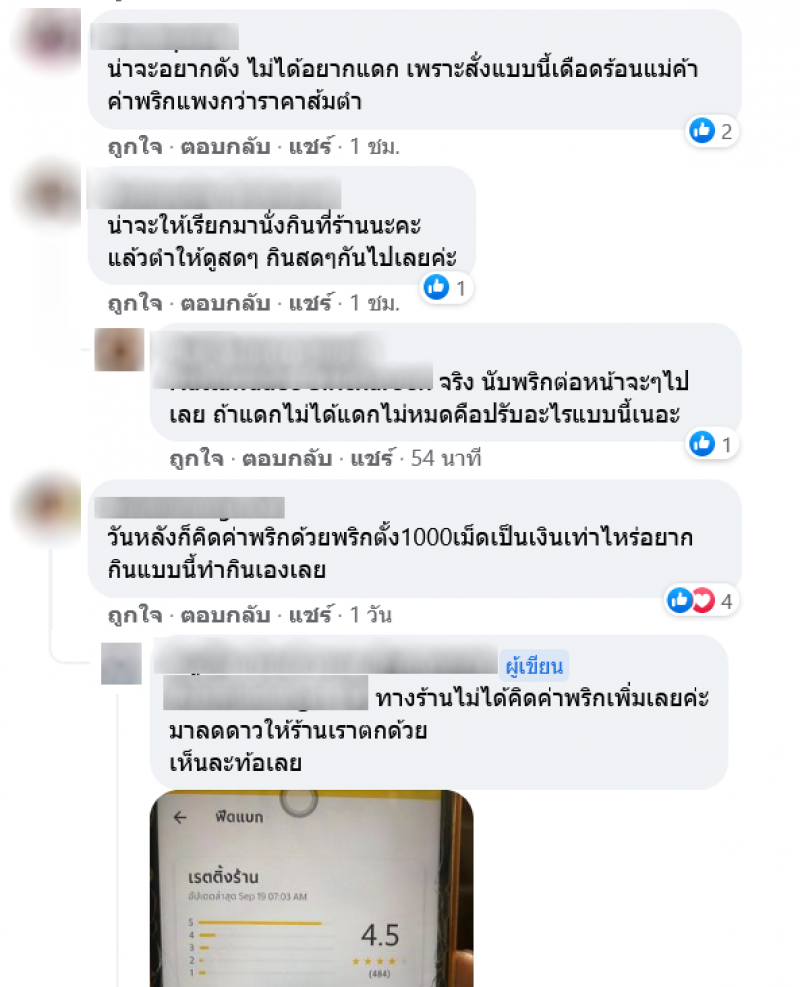Click แชร์ under the second comment

[310, 303]
